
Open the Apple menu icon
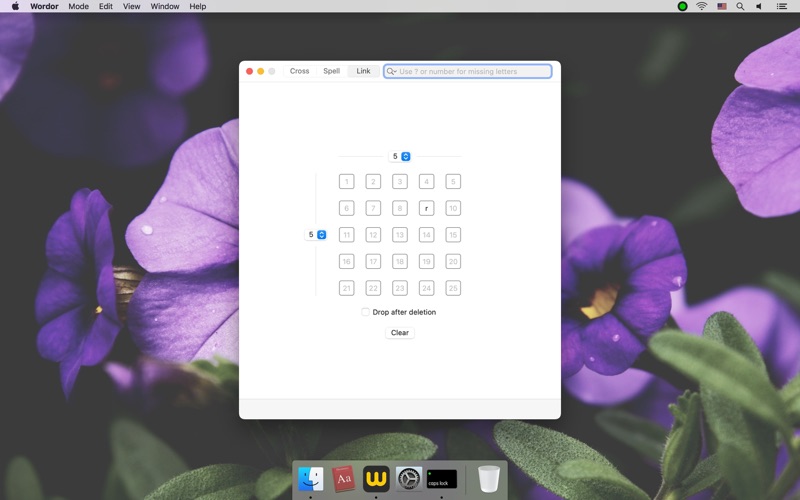[x=15, y=6]
